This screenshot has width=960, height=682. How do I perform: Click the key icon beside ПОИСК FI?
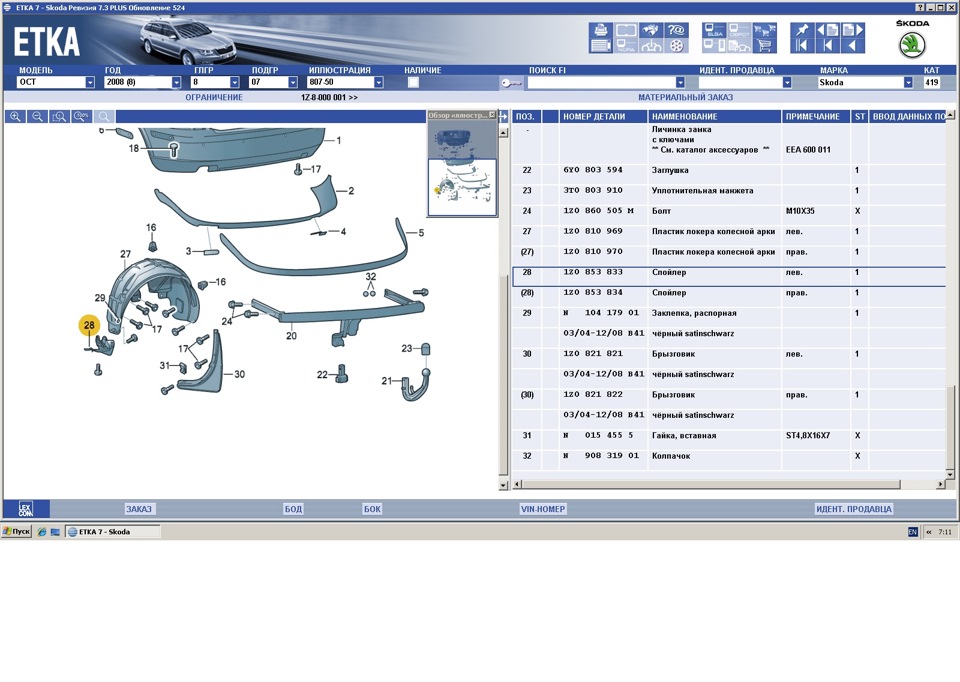coord(511,83)
